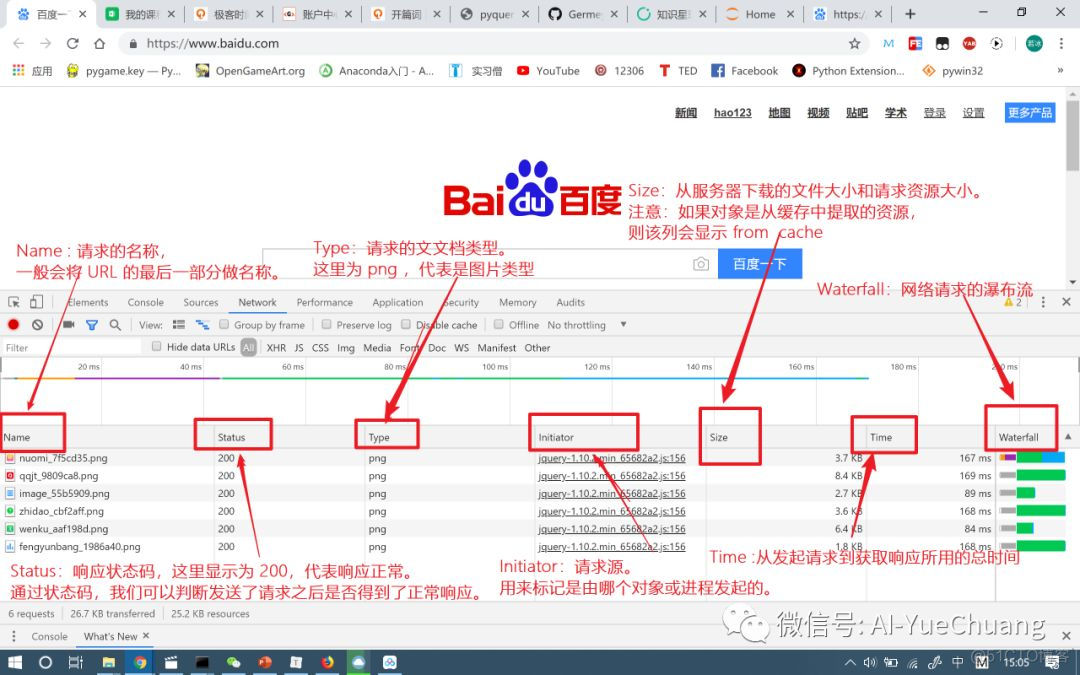
Task: Click the capture screenshots camera icon
Action: (68, 324)
